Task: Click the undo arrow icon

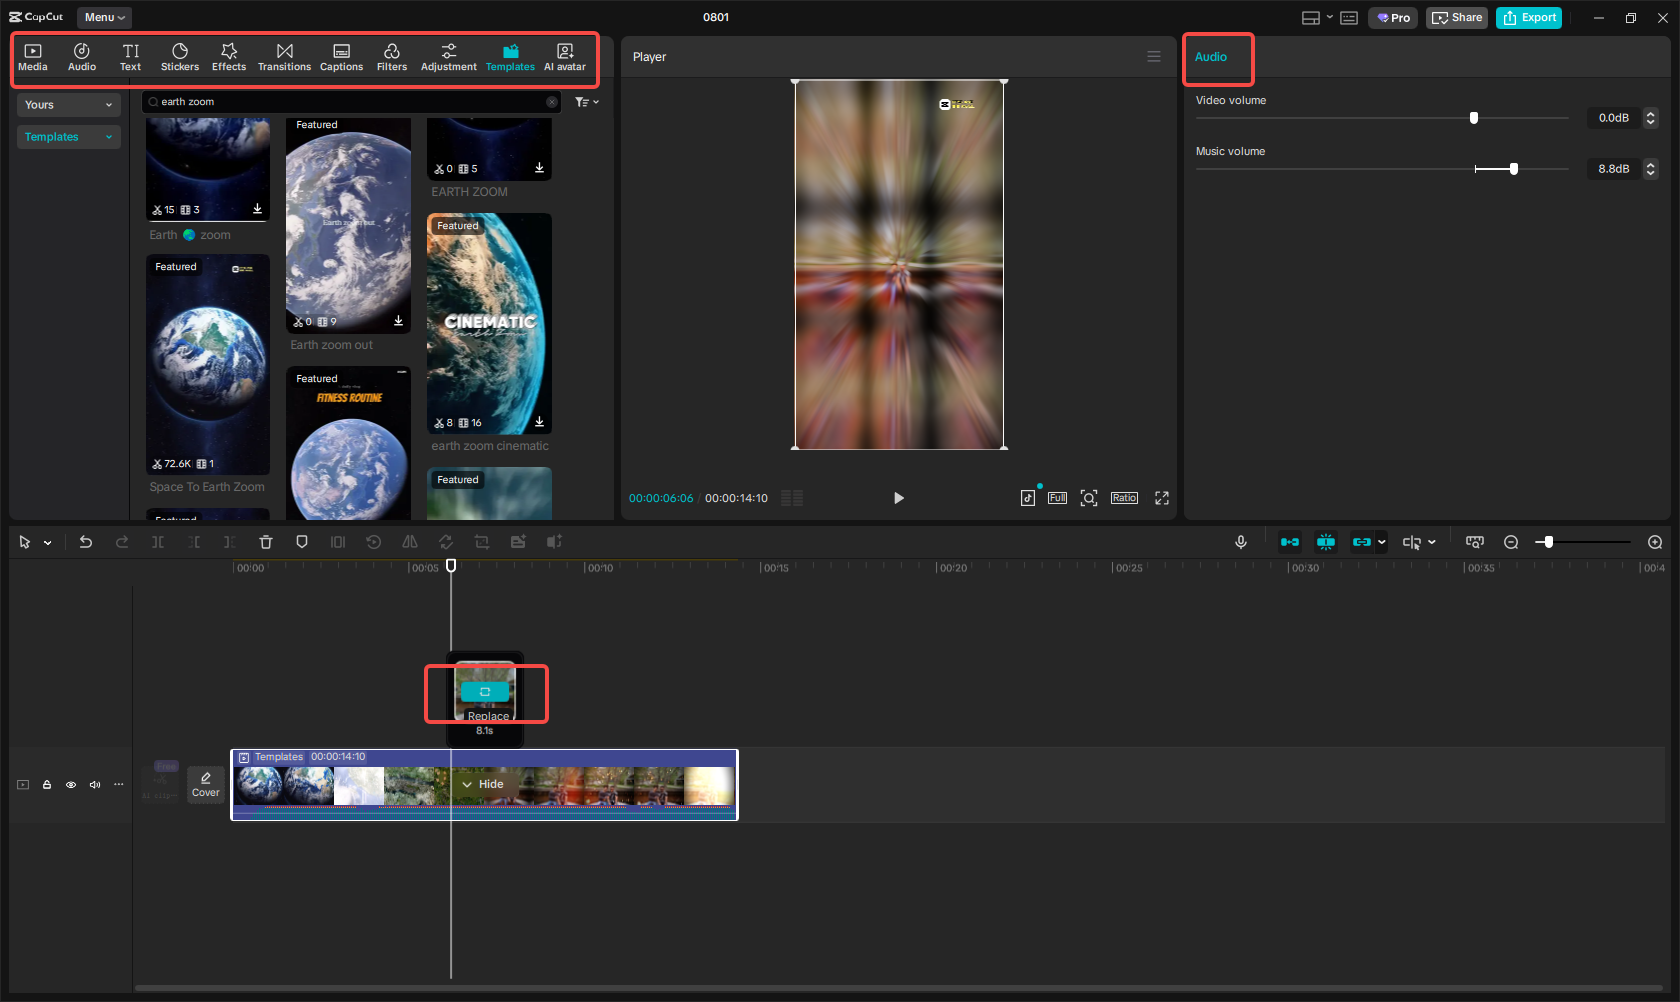Action: point(86,542)
